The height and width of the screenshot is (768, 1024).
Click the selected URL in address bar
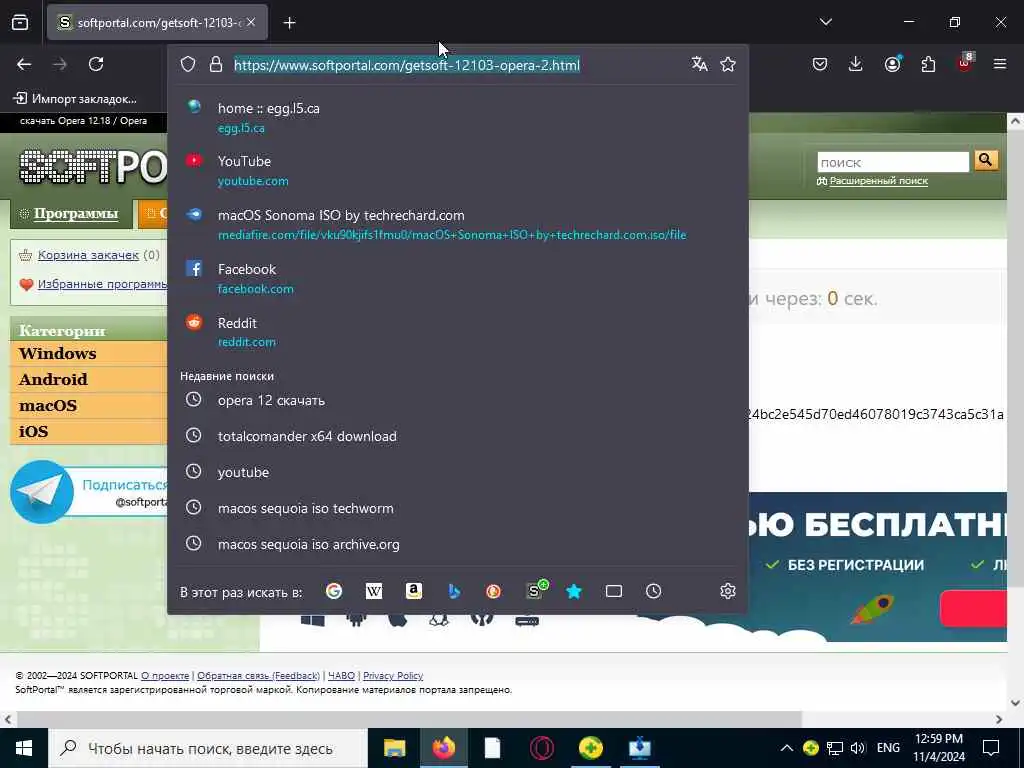[x=407, y=65]
